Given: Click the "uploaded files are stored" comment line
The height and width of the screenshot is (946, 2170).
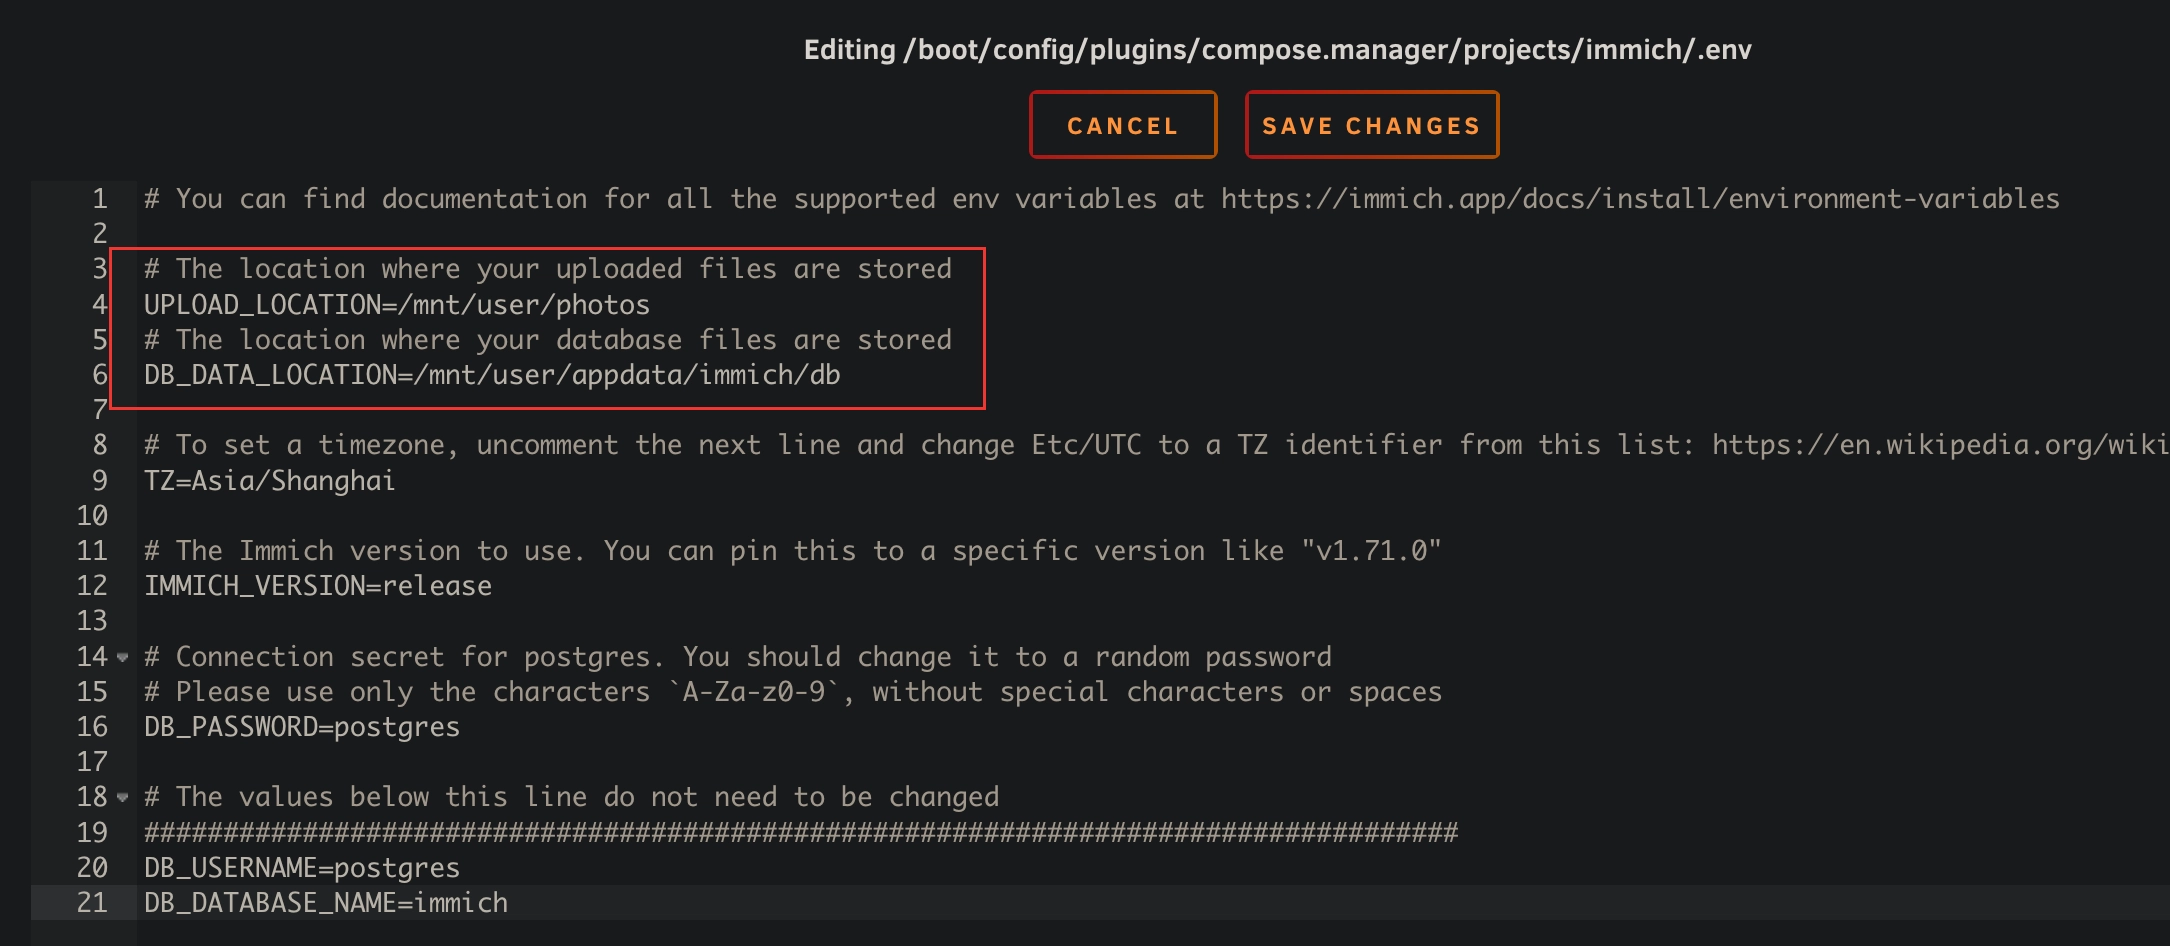Looking at the screenshot, I should point(547,270).
